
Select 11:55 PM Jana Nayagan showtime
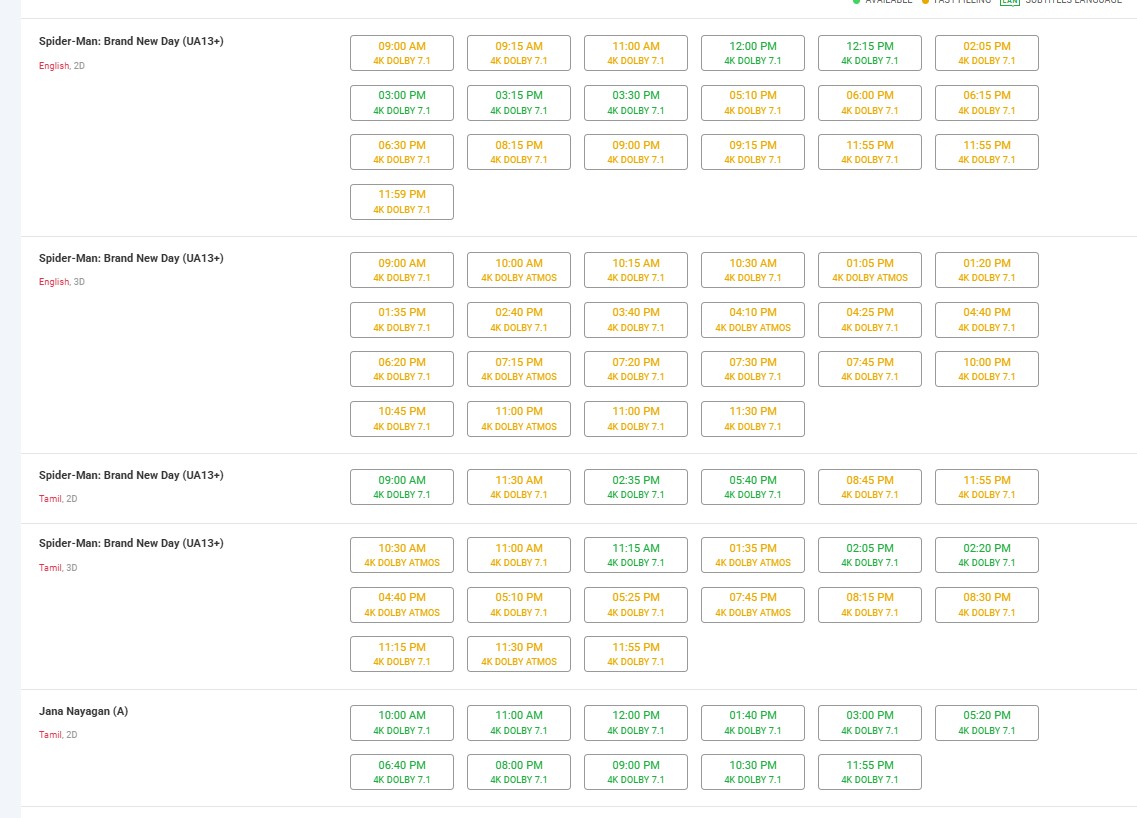(x=869, y=772)
